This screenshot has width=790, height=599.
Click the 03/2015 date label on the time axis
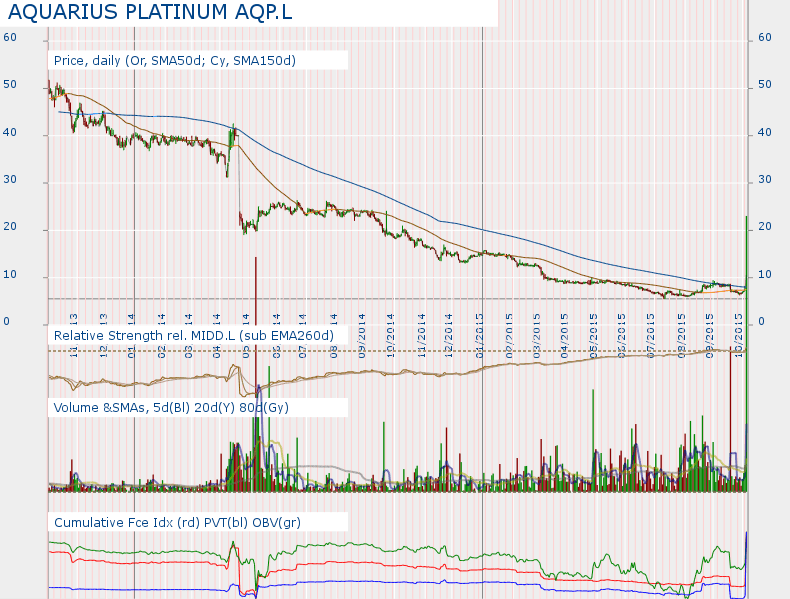(536, 336)
